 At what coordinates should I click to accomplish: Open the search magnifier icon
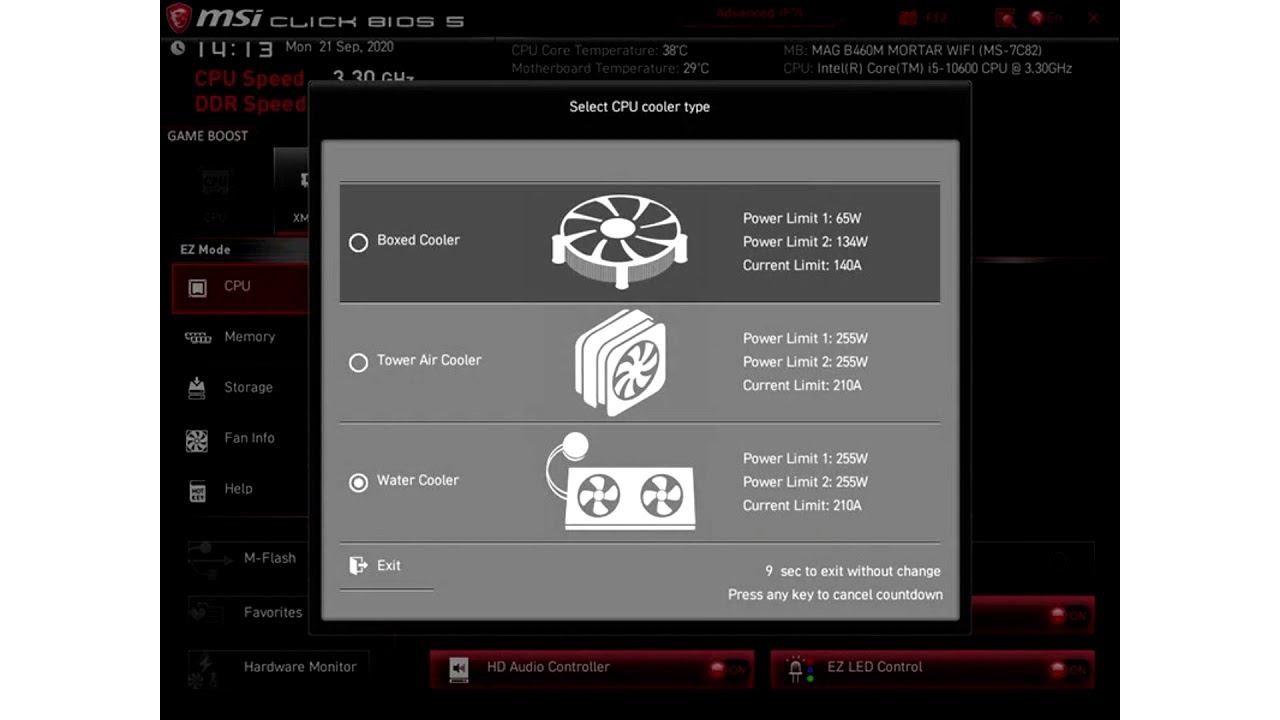click(1005, 18)
